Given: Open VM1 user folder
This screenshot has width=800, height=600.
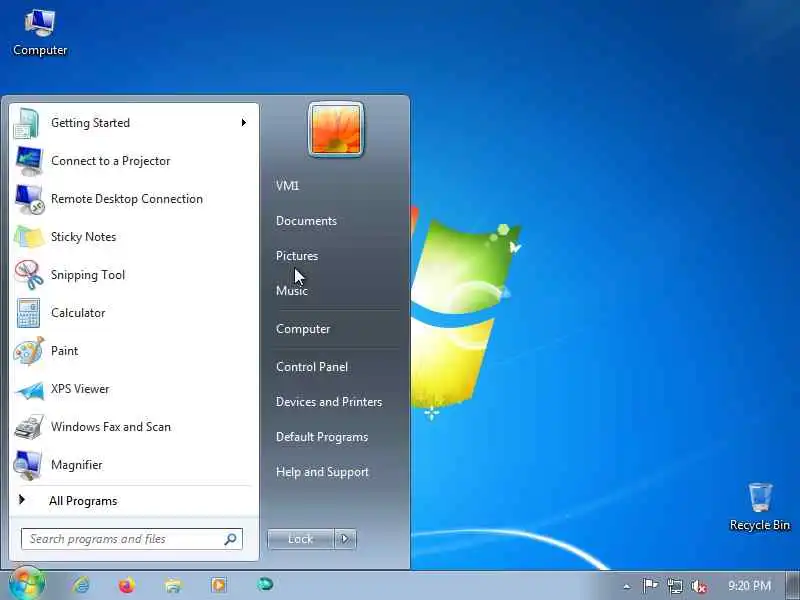Looking at the screenshot, I should pyautogui.click(x=288, y=186).
